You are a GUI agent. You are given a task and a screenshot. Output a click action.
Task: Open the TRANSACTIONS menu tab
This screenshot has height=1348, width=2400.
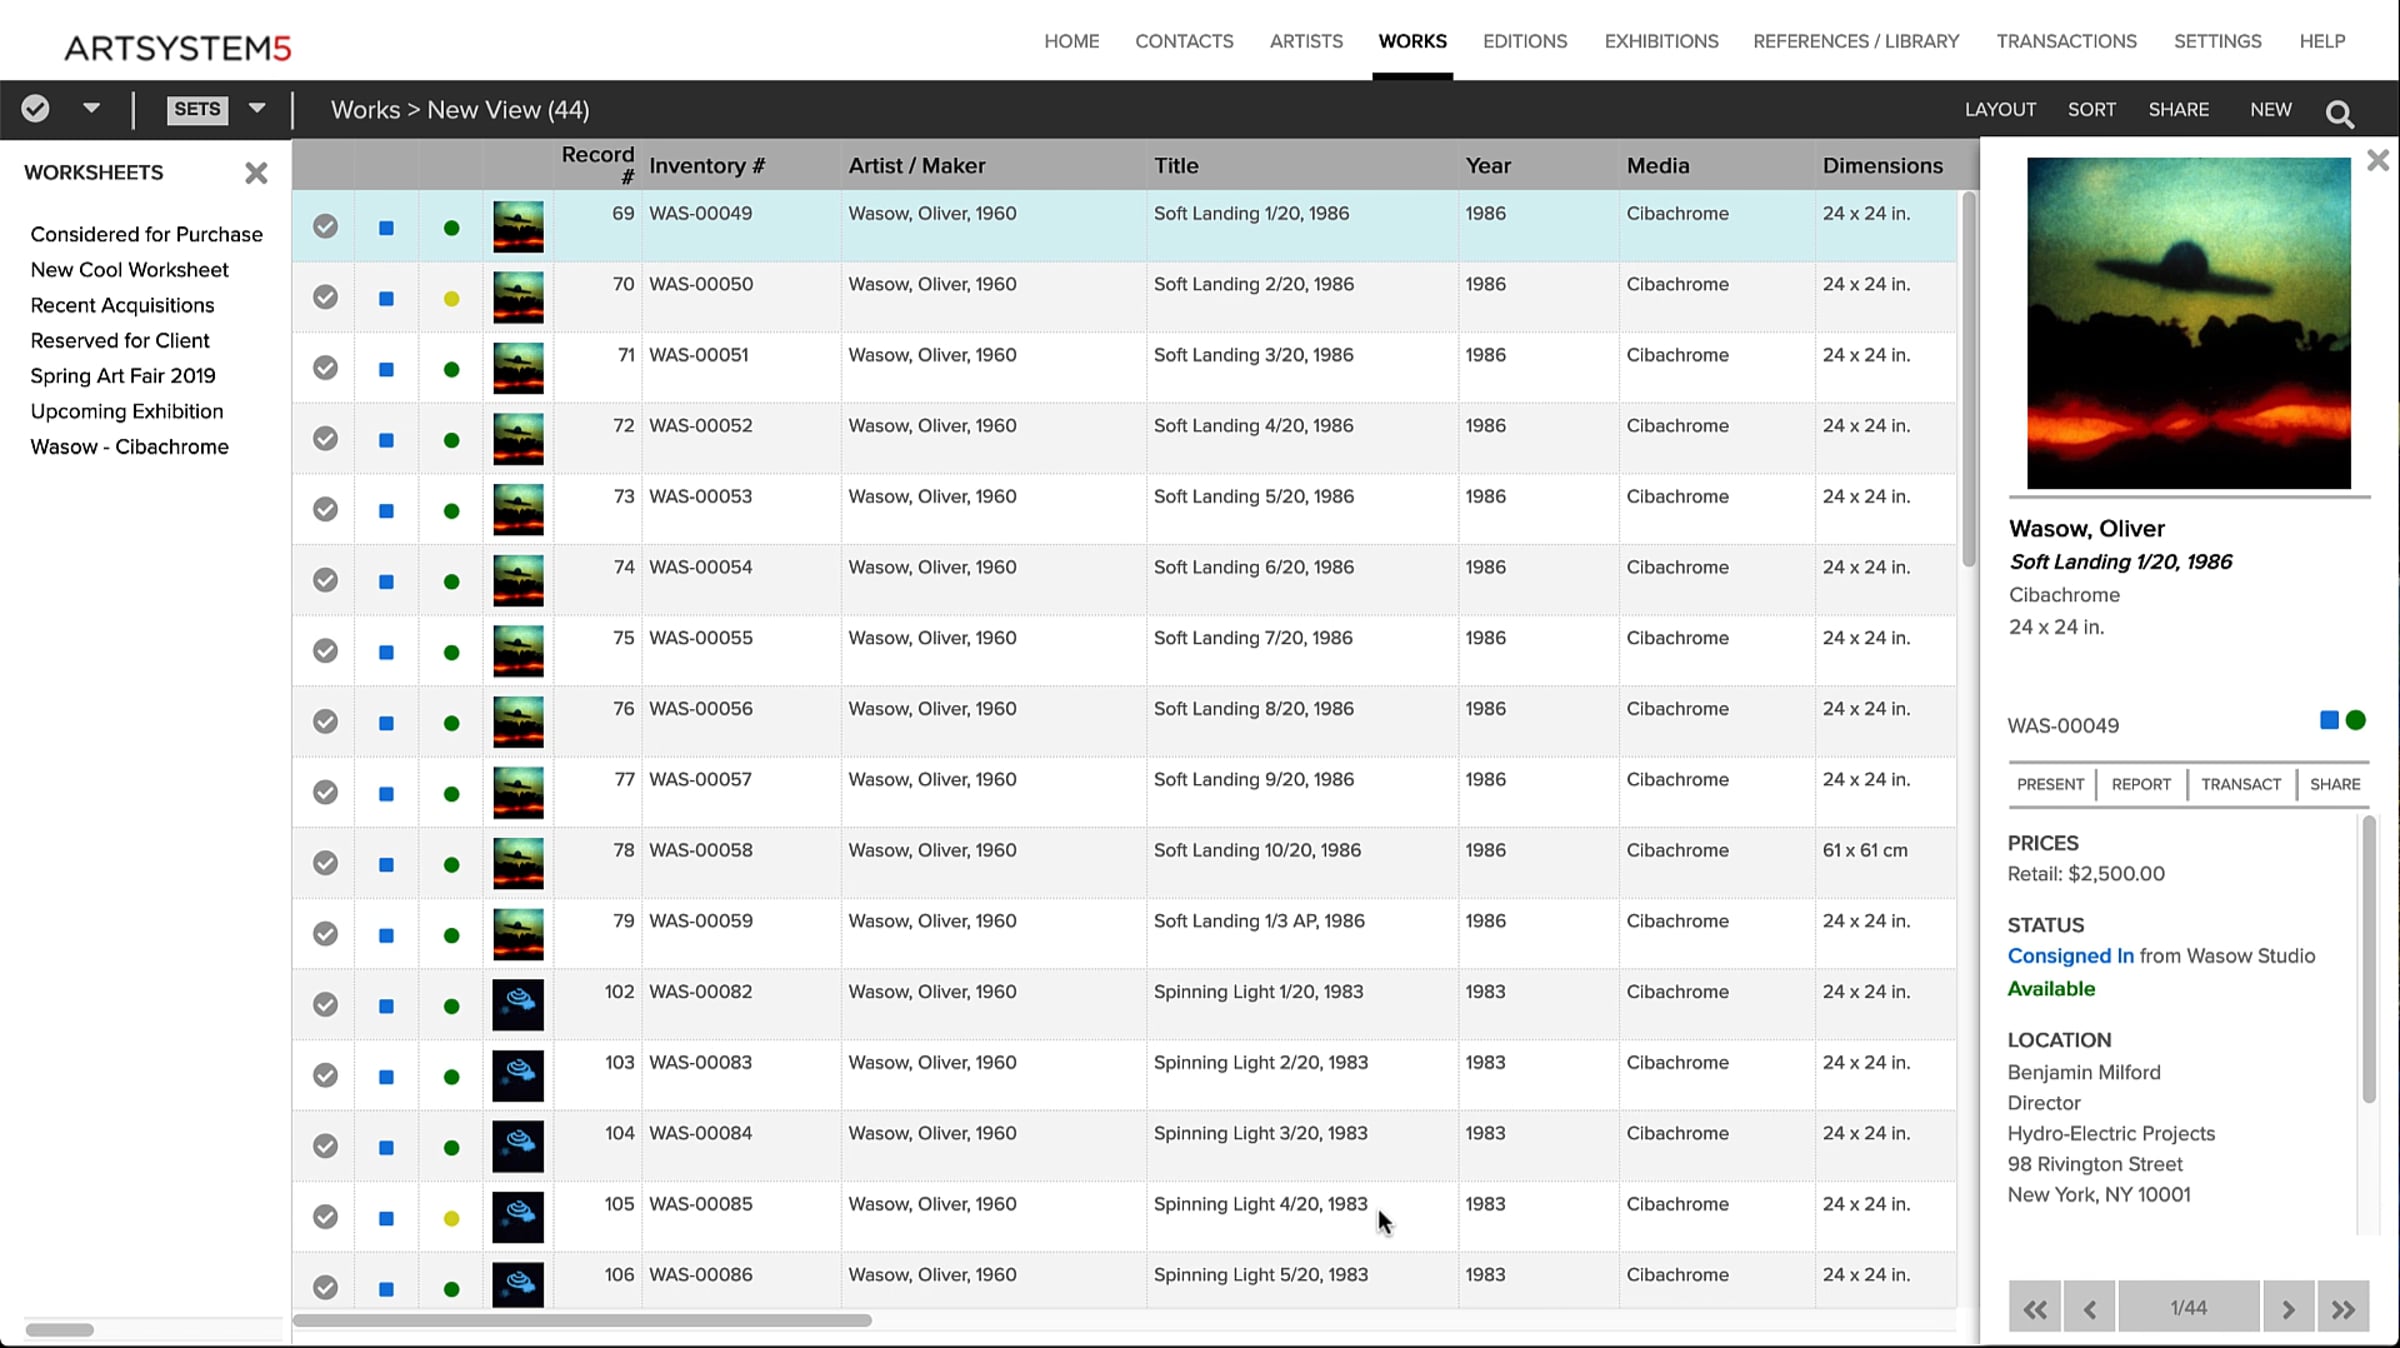pos(2066,41)
